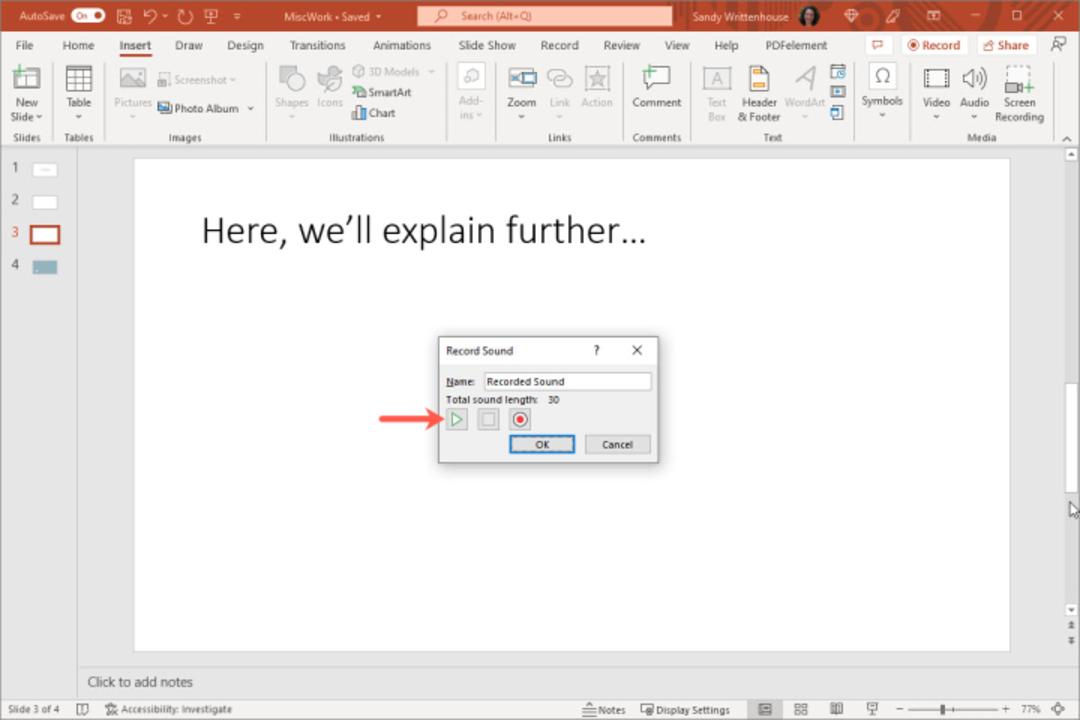Insert a Chart

tap(373, 112)
